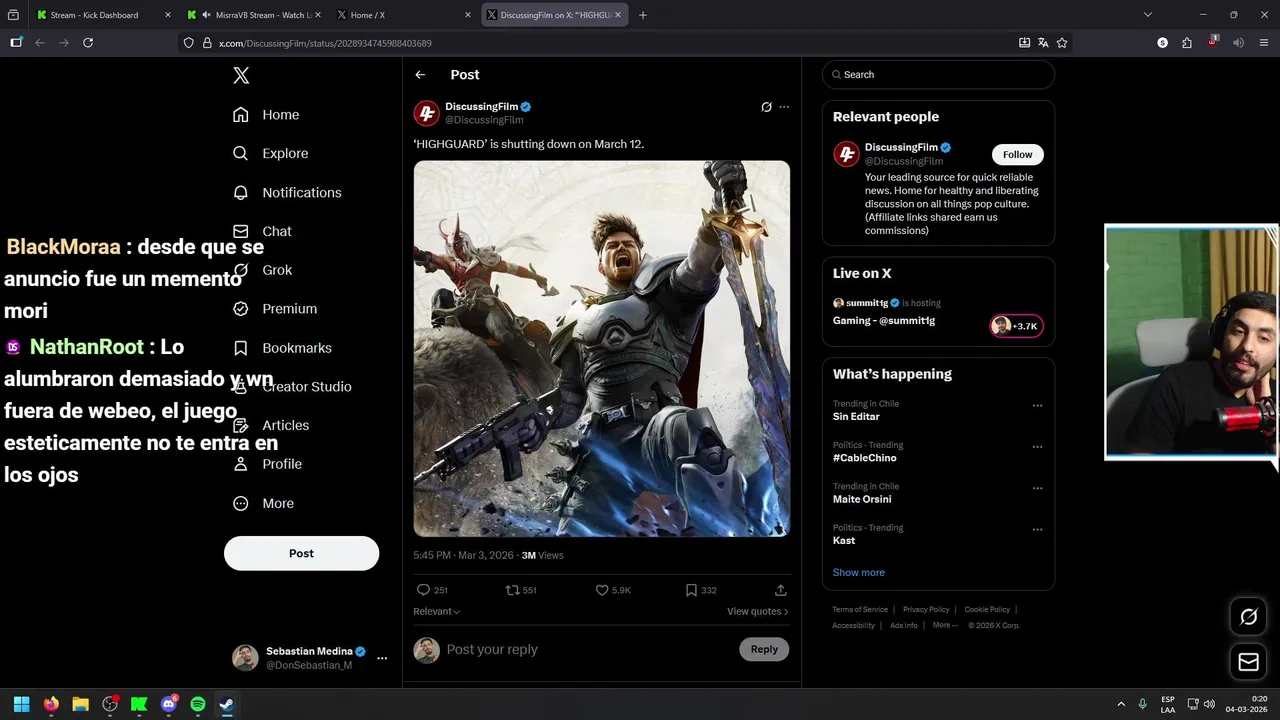
Task: Open DiscussingFilm avatar on the post
Action: tap(427, 113)
